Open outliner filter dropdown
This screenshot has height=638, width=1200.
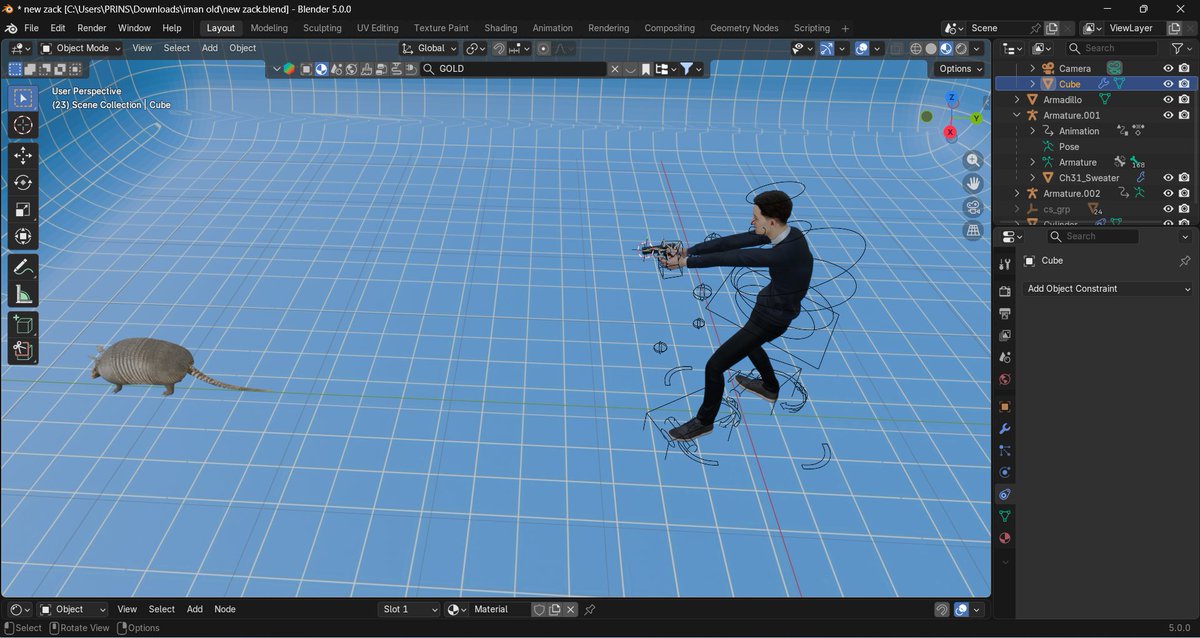(x=1181, y=48)
